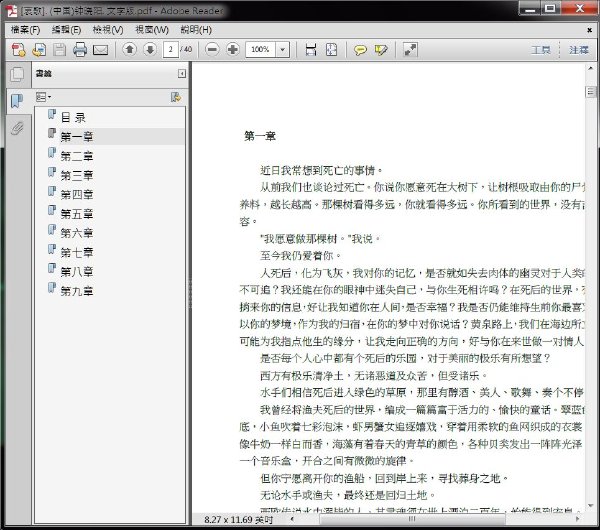The image size is (600, 530).
Task: Click the zoom percentage field showing 100%
Action: 261,49
